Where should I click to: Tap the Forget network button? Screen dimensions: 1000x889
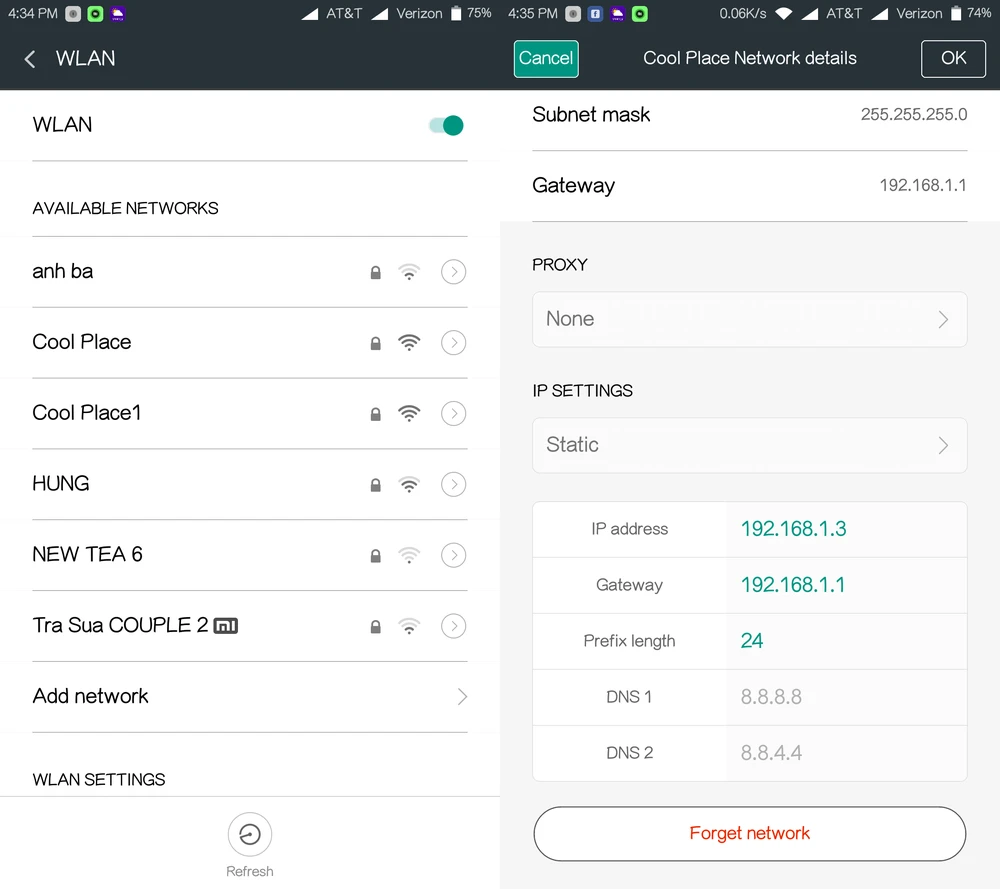coord(749,833)
